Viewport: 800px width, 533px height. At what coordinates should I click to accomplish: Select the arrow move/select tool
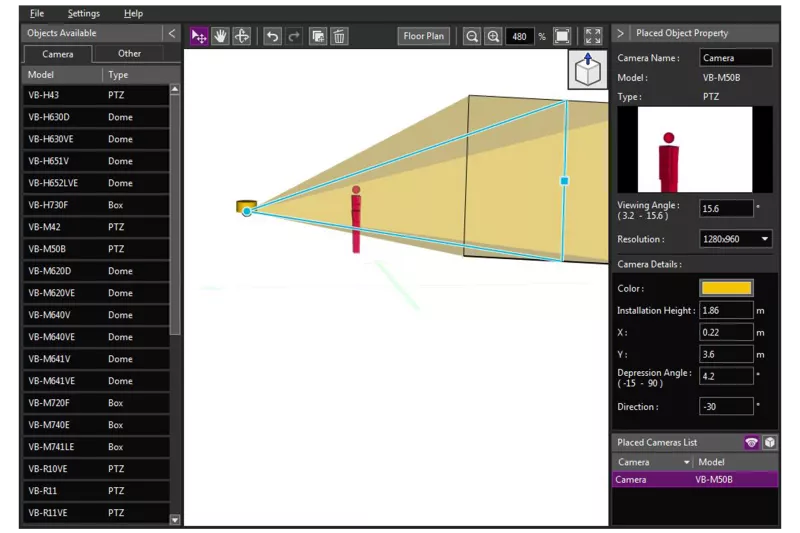tap(199, 36)
